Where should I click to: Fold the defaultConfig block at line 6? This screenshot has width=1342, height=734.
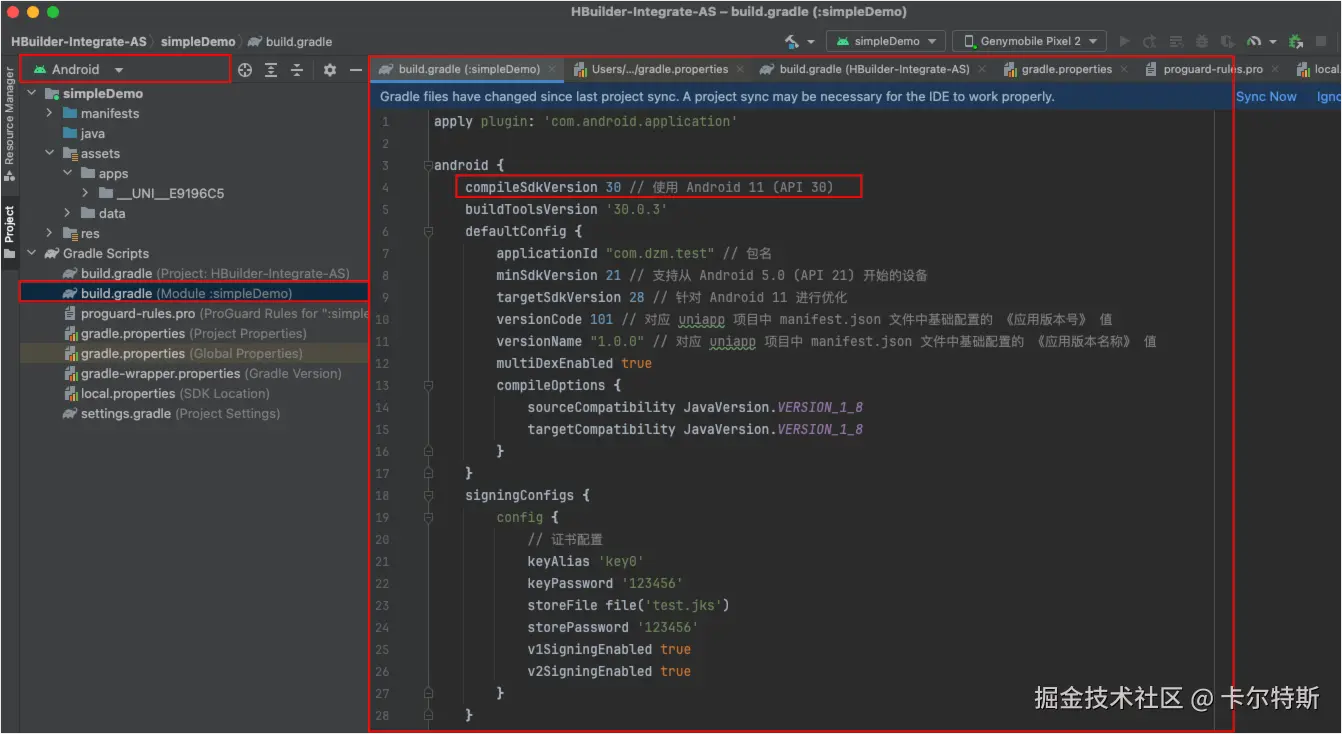pyautogui.click(x=428, y=231)
